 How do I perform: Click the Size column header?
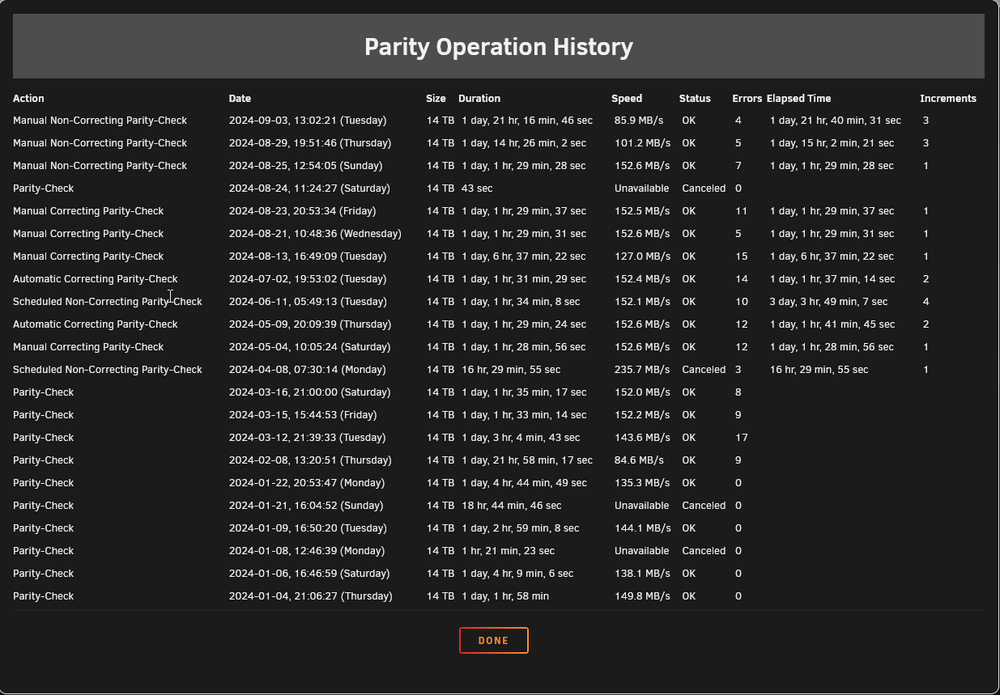tap(436, 98)
